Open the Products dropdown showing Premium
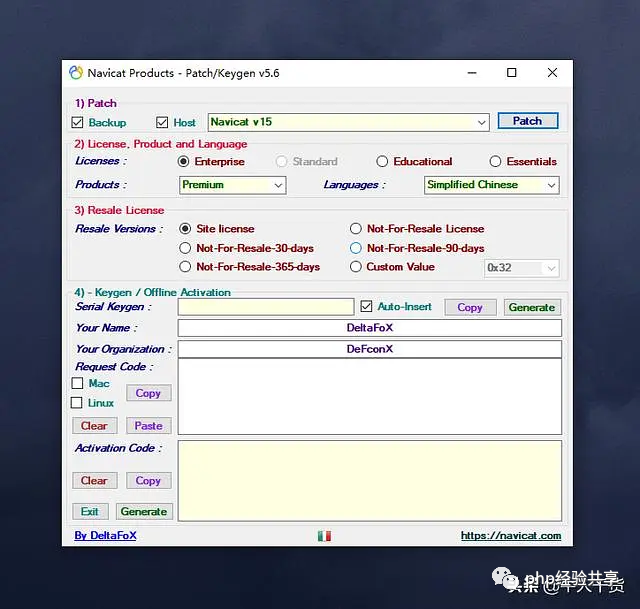The height and width of the screenshot is (609, 640). pyautogui.click(x=232, y=185)
